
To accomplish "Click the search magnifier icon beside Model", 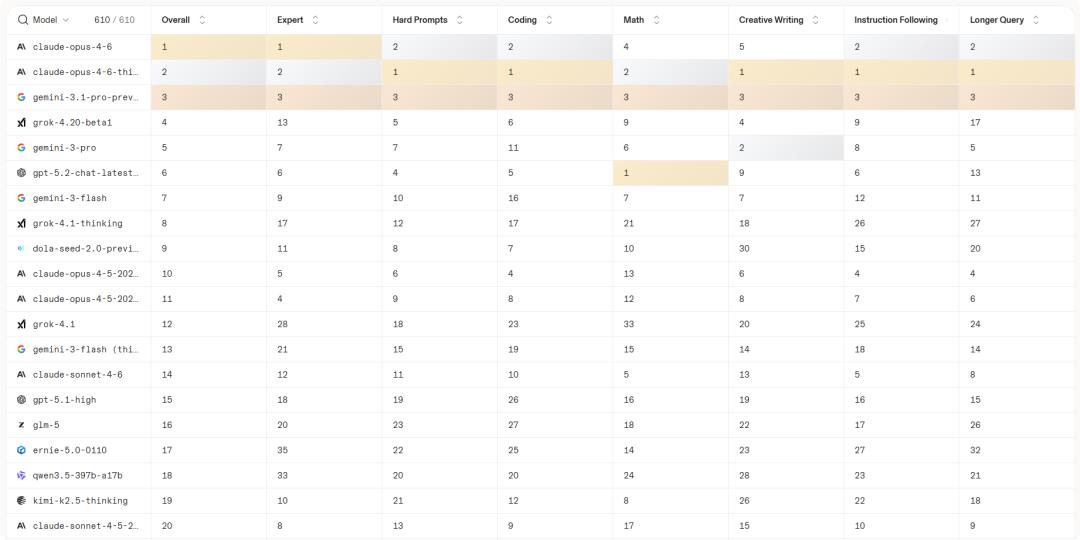I will (23, 20).
